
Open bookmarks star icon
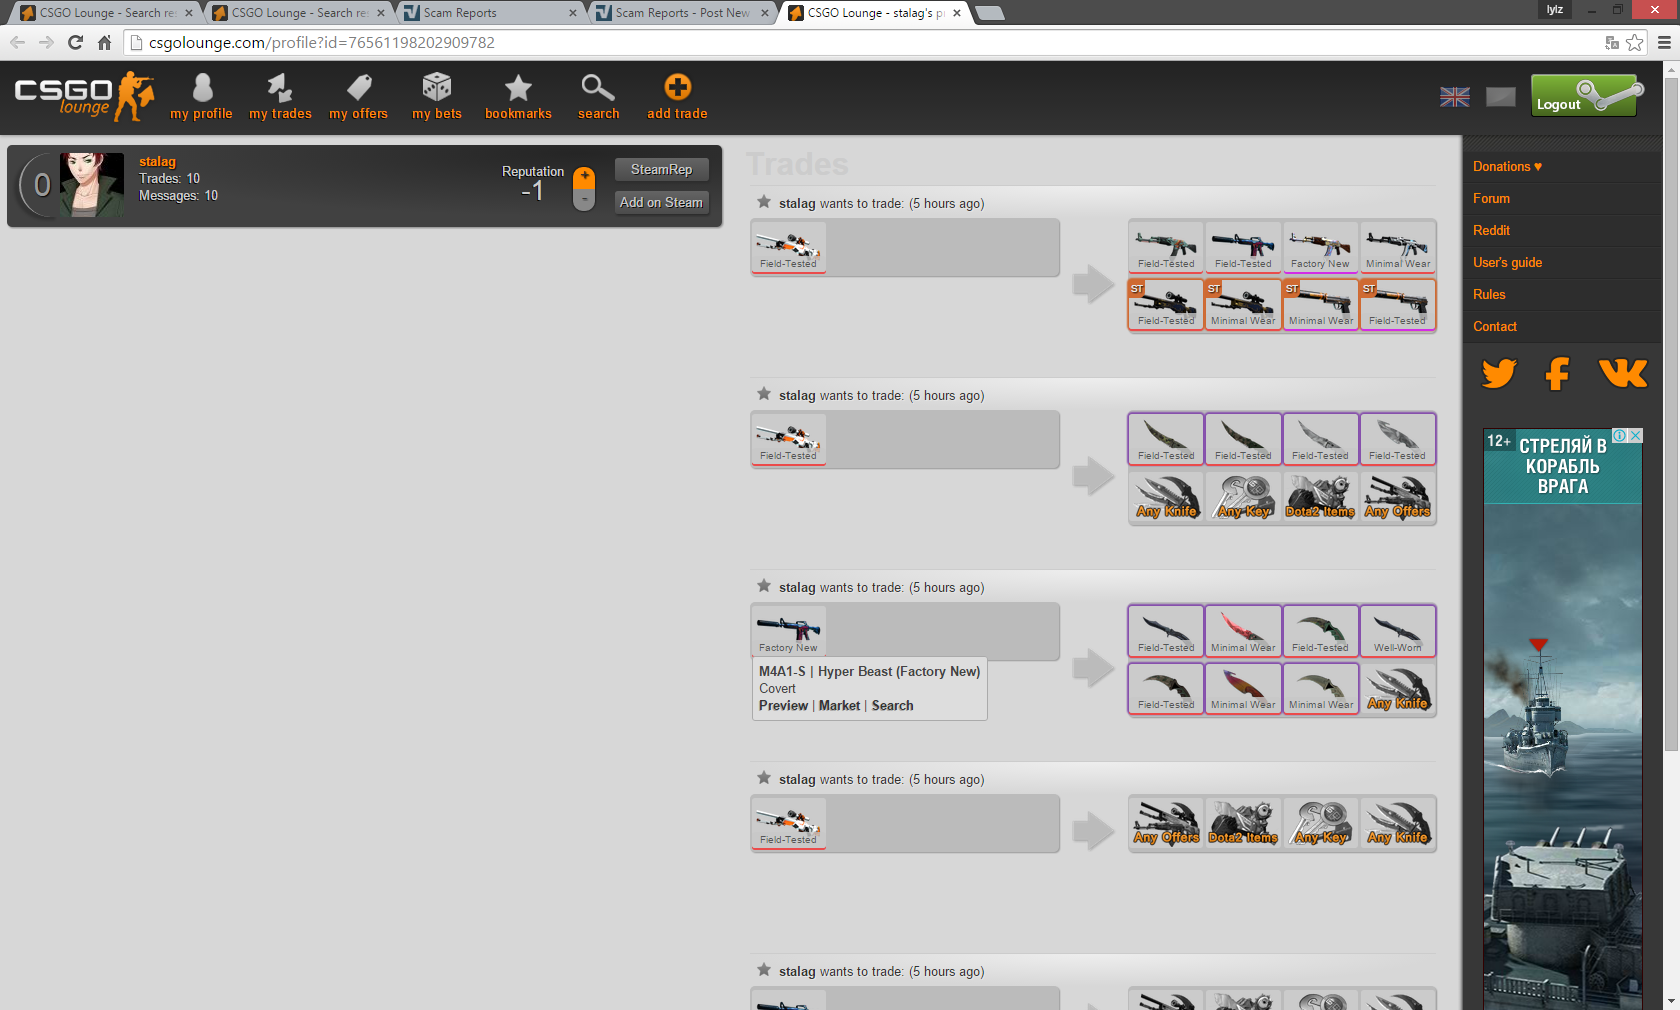pyautogui.click(x=518, y=88)
